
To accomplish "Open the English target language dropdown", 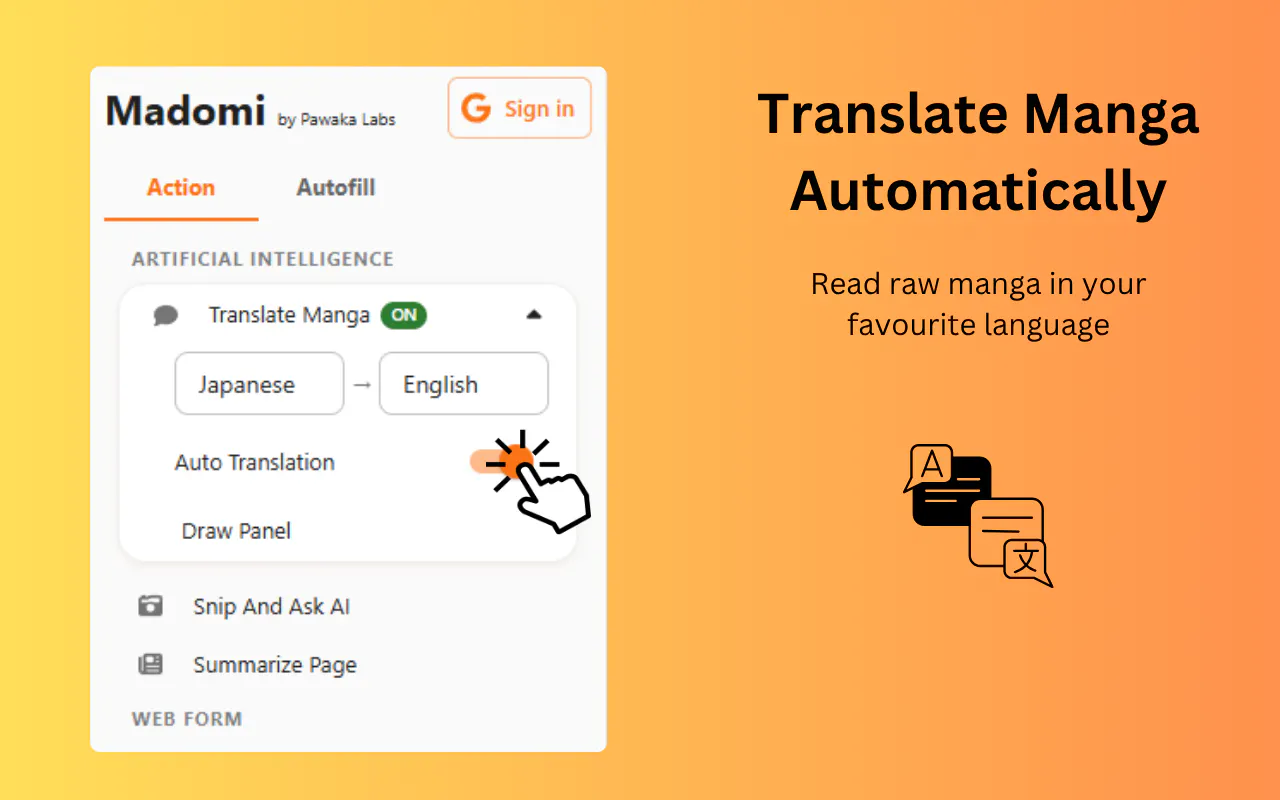I will point(464,383).
